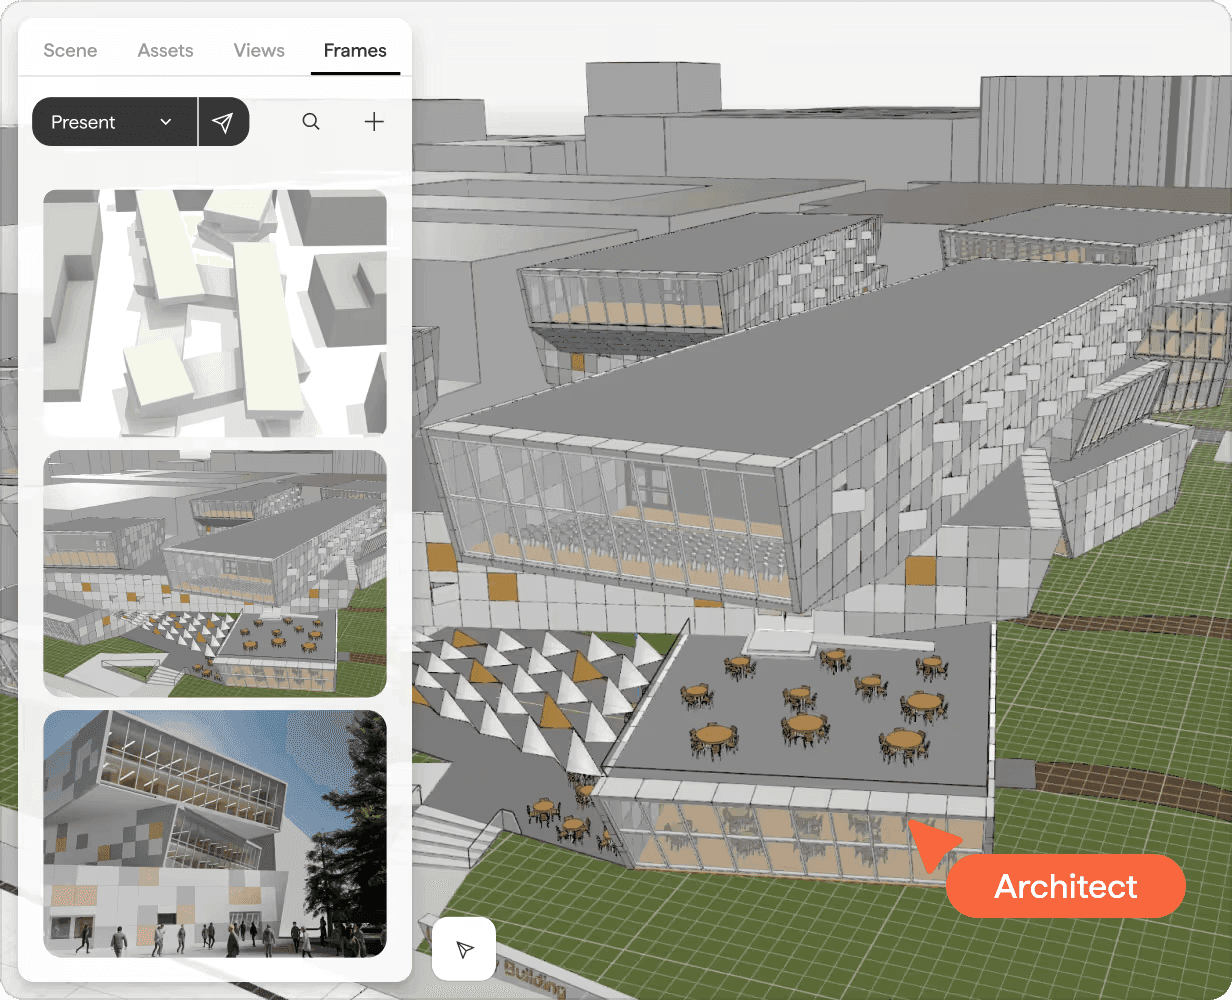Activate the pointer tool button below the viewport

click(464, 948)
